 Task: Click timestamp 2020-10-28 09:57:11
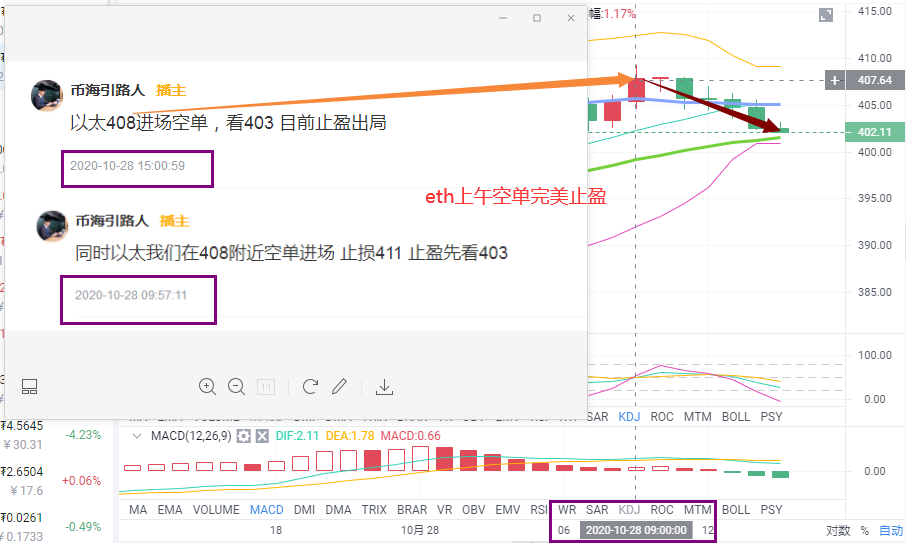(x=131, y=295)
